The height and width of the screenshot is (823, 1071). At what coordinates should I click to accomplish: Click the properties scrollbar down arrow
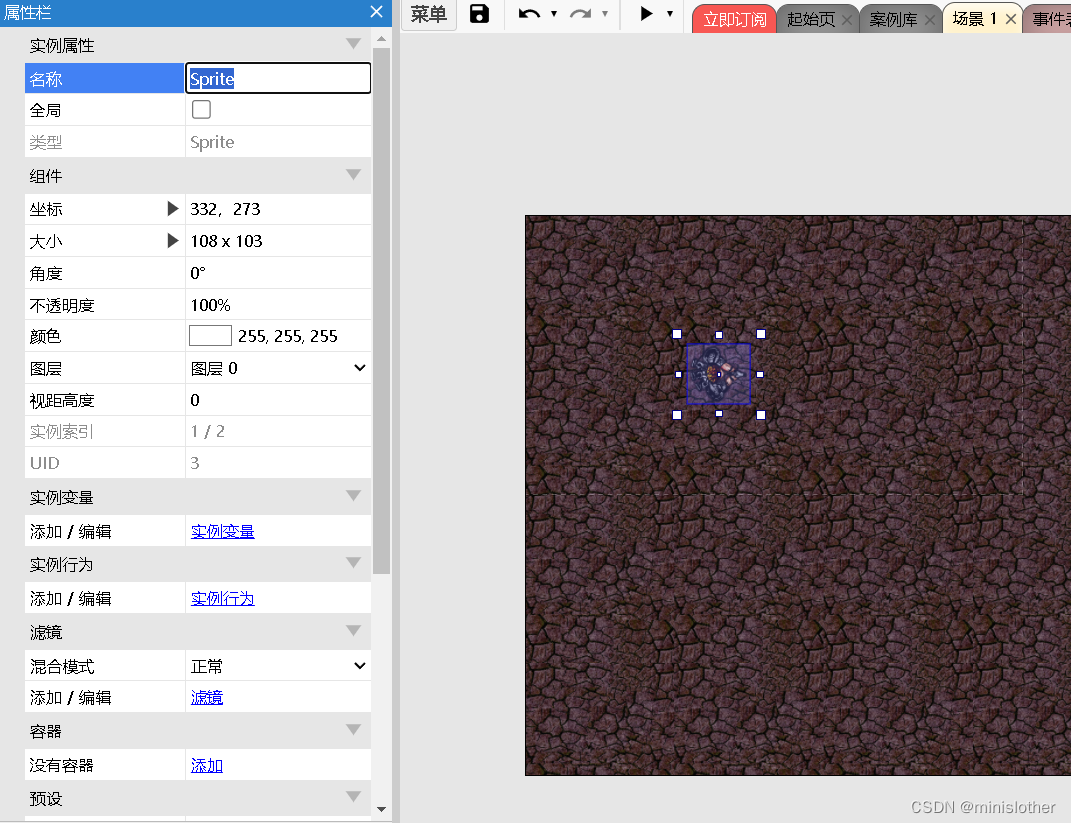click(x=382, y=809)
